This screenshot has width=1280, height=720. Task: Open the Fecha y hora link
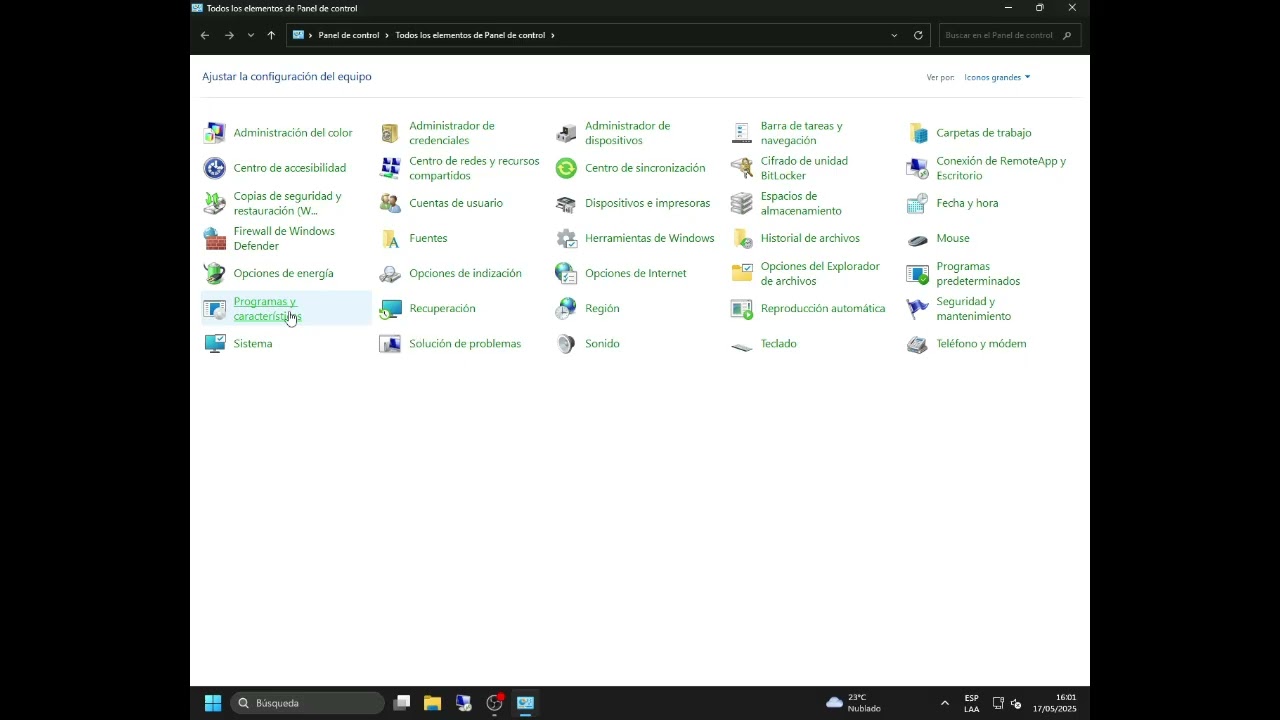(967, 203)
